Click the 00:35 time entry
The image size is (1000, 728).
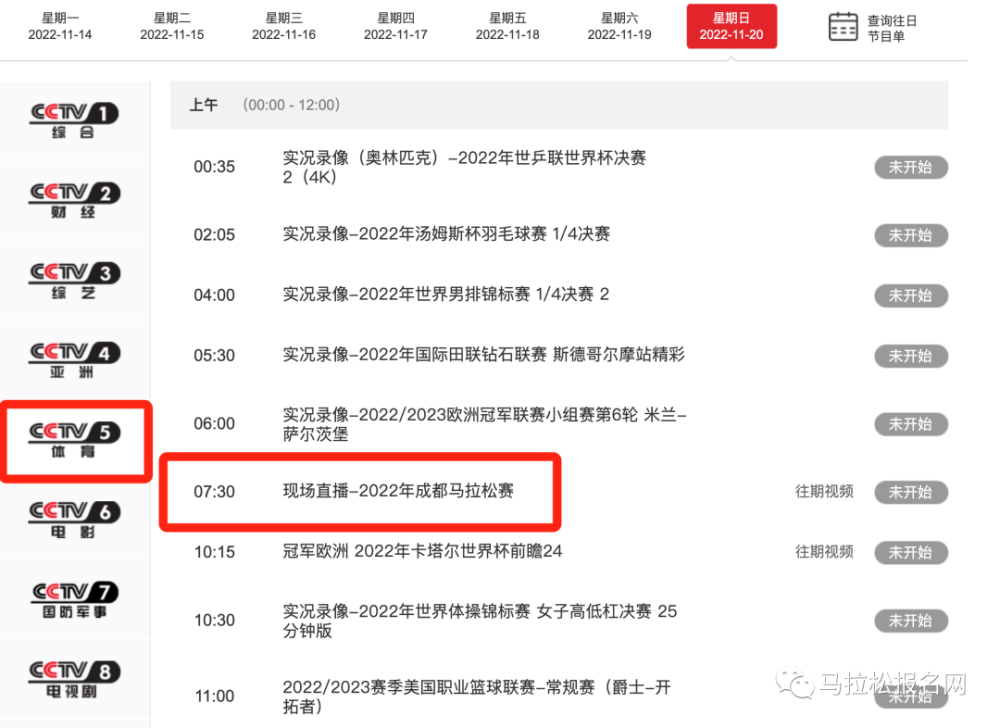click(214, 167)
